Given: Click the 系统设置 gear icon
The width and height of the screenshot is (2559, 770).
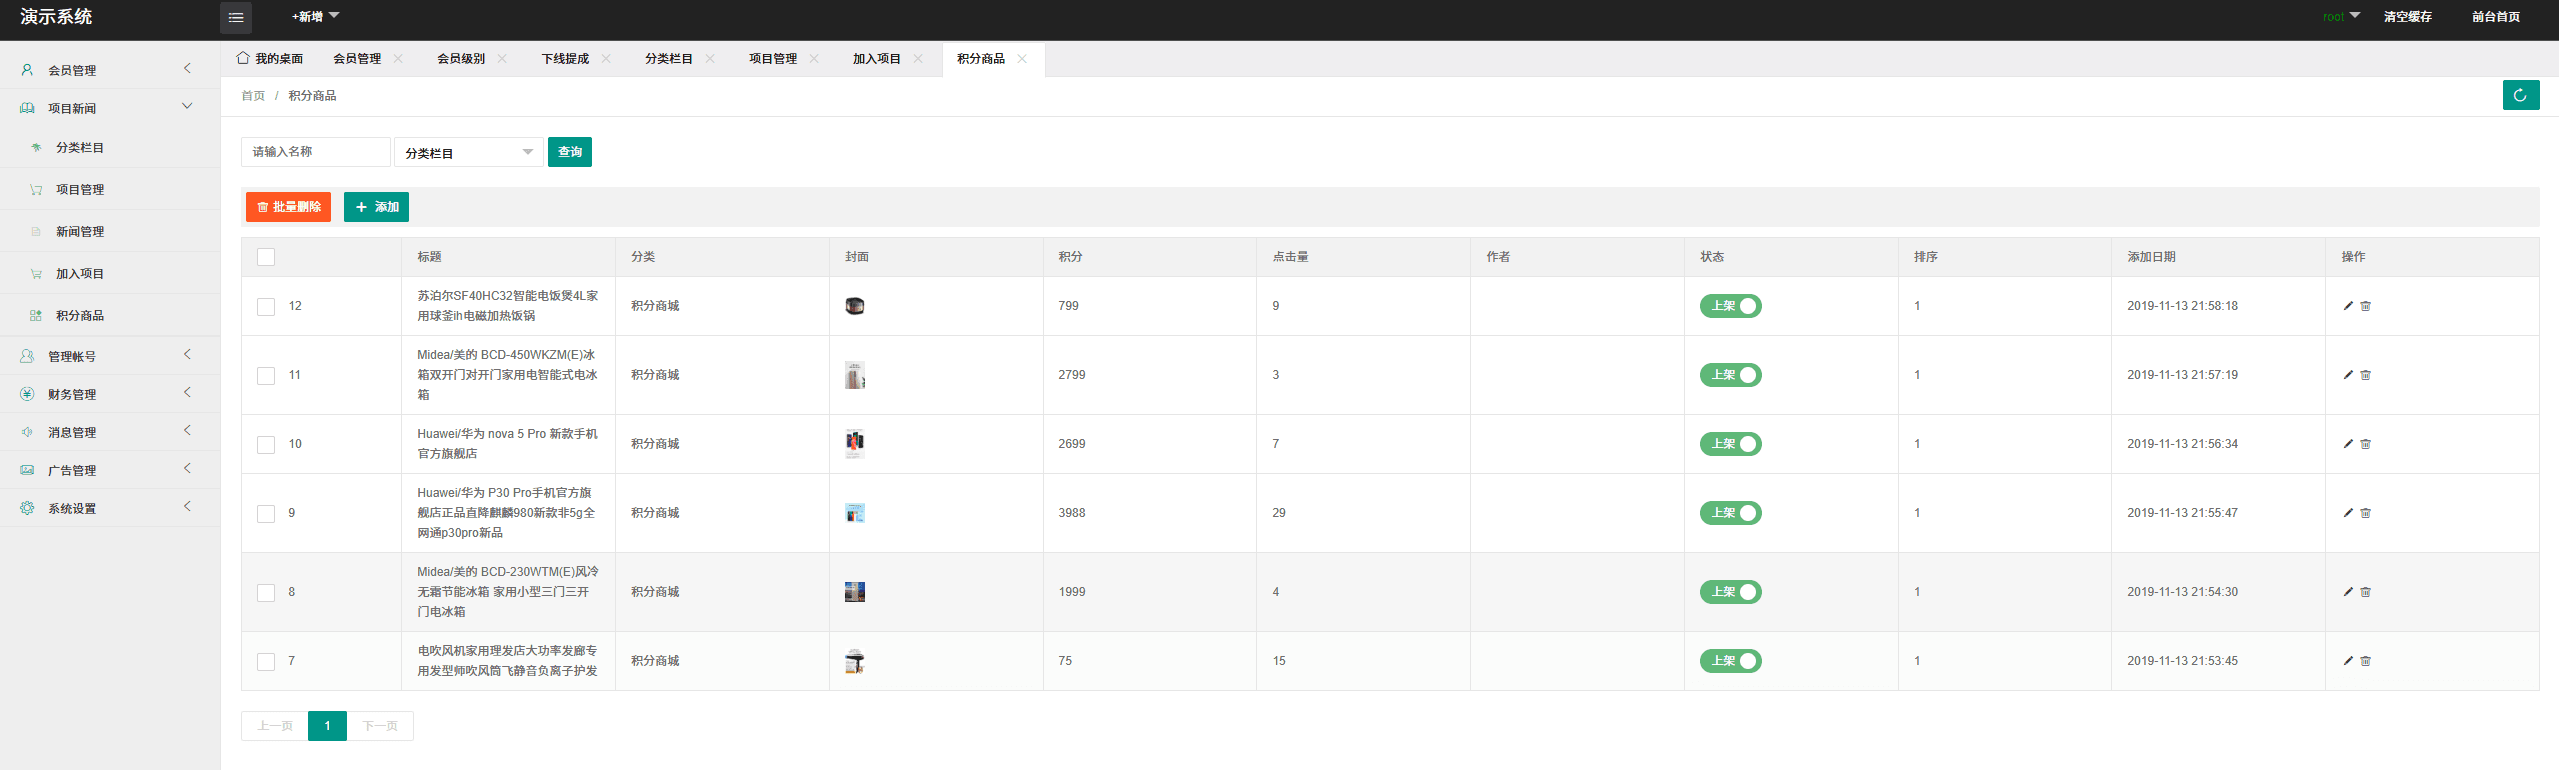Looking at the screenshot, I should tap(27, 508).
